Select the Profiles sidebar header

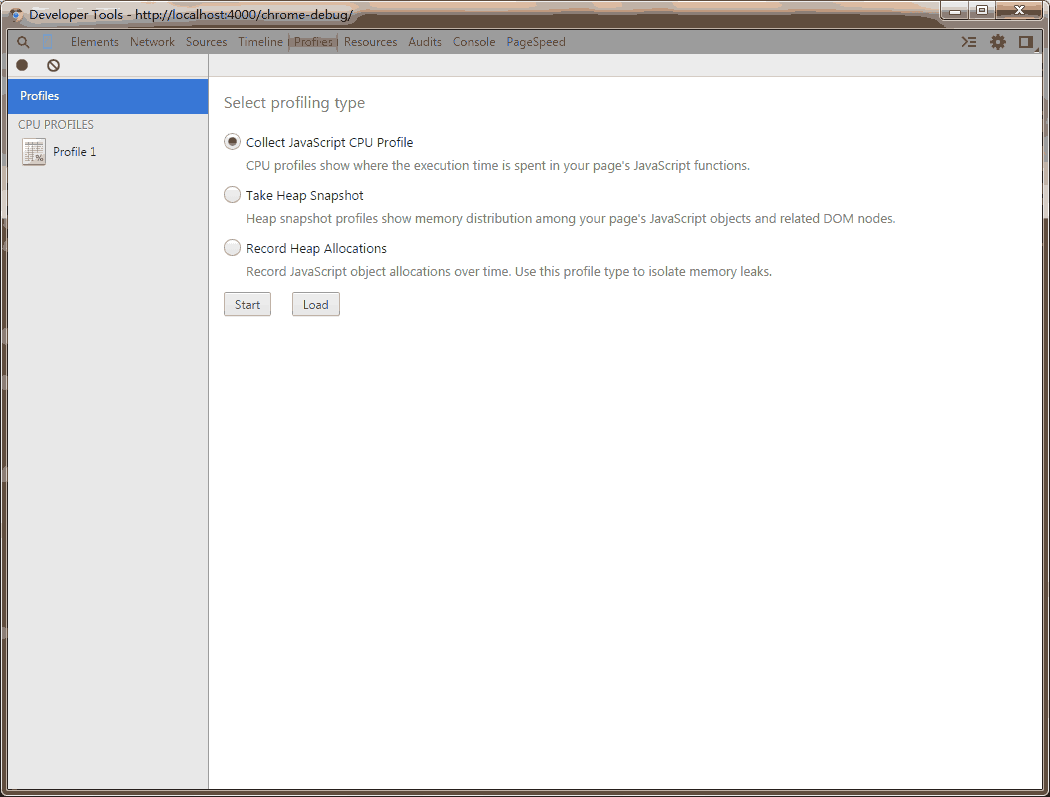click(108, 96)
